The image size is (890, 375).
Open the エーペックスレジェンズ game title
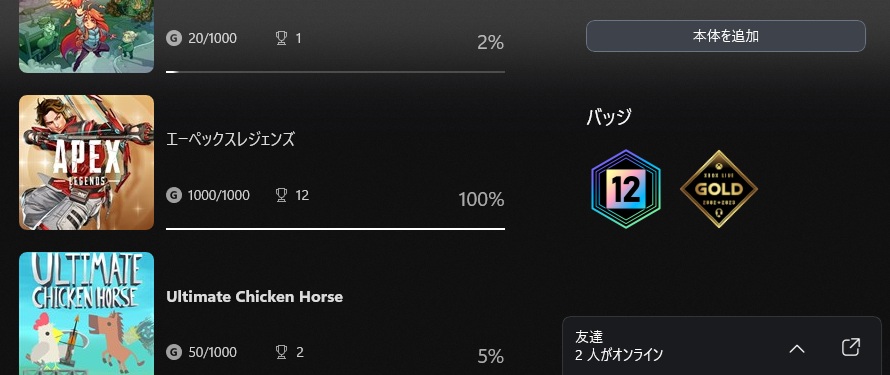(x=230, y=139)
